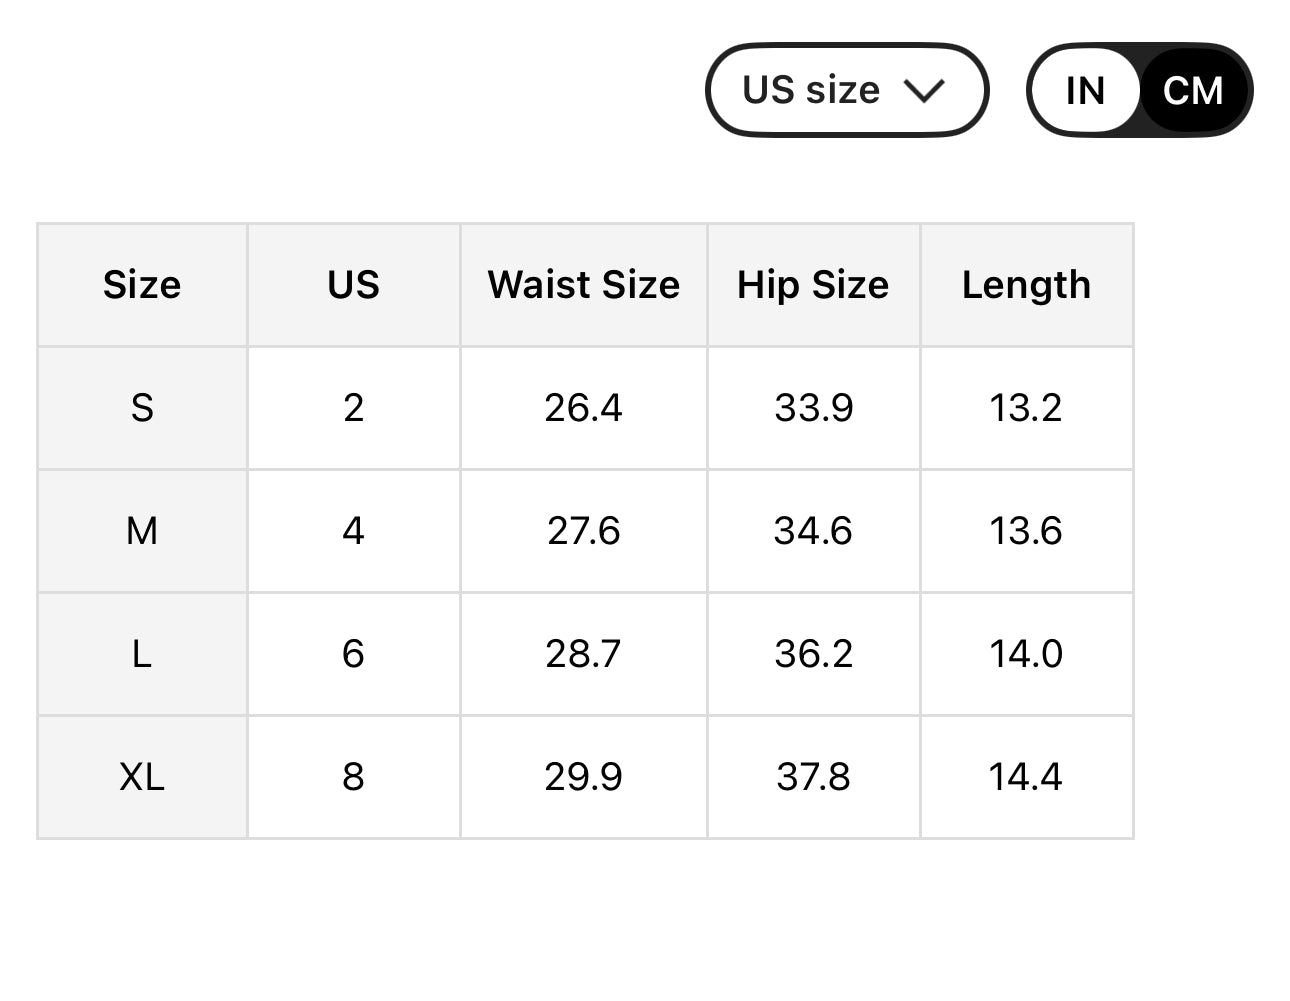Click length value 13.2 for size S
The image size is (1290, 1001).
click(x=1026, y=408)
